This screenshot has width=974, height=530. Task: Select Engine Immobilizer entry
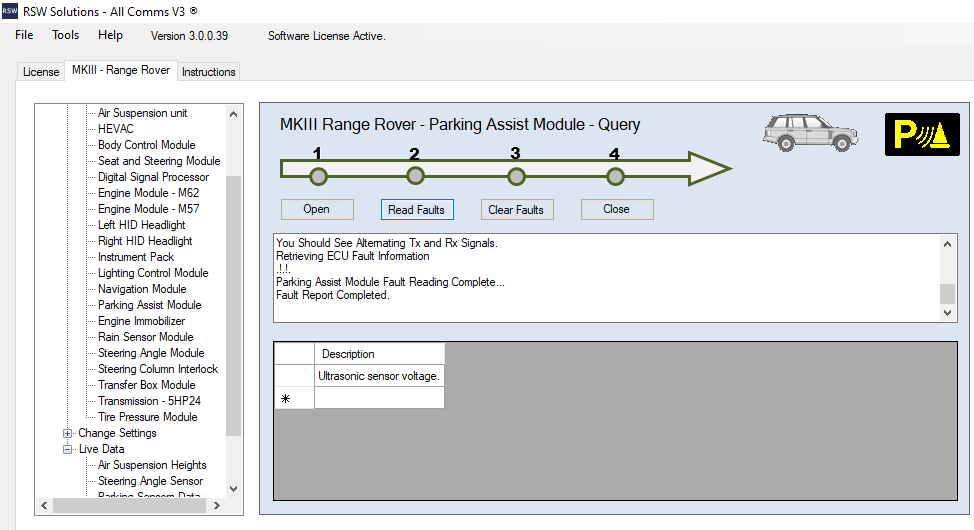coord(142,321)
